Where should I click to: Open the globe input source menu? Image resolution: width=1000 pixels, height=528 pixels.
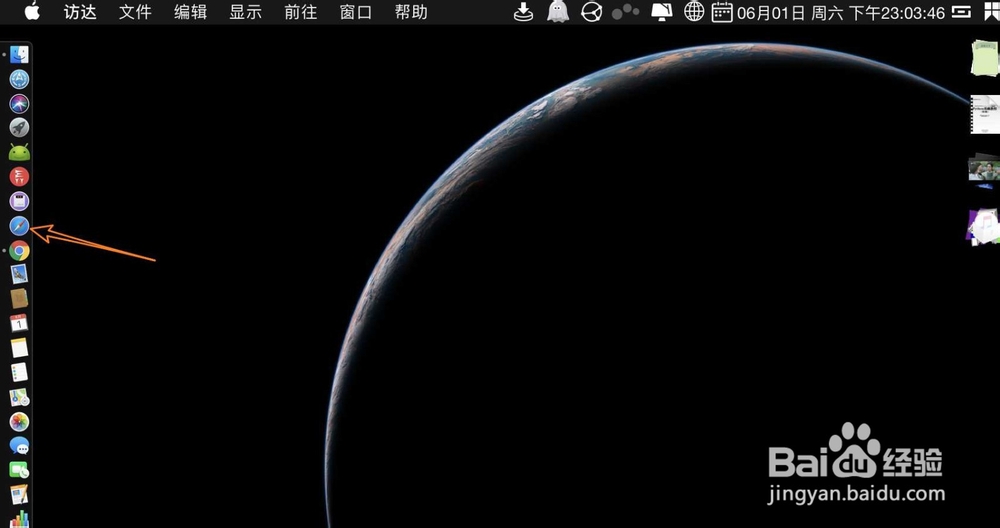[694, 11]
